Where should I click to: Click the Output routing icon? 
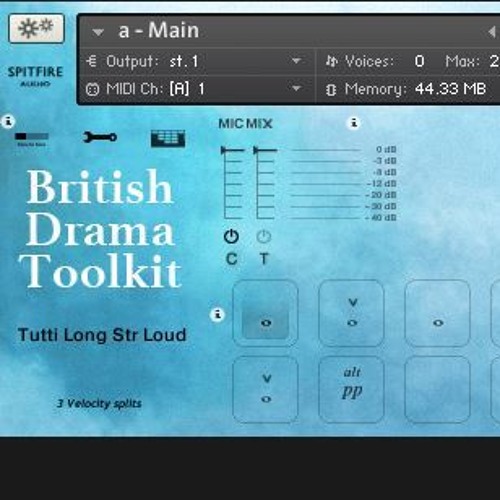point(92,61)
